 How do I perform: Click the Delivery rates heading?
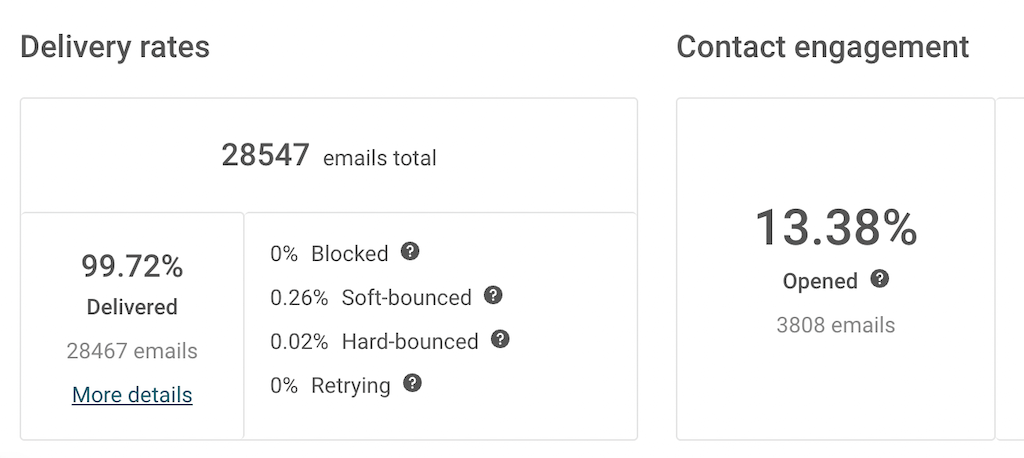115,47
